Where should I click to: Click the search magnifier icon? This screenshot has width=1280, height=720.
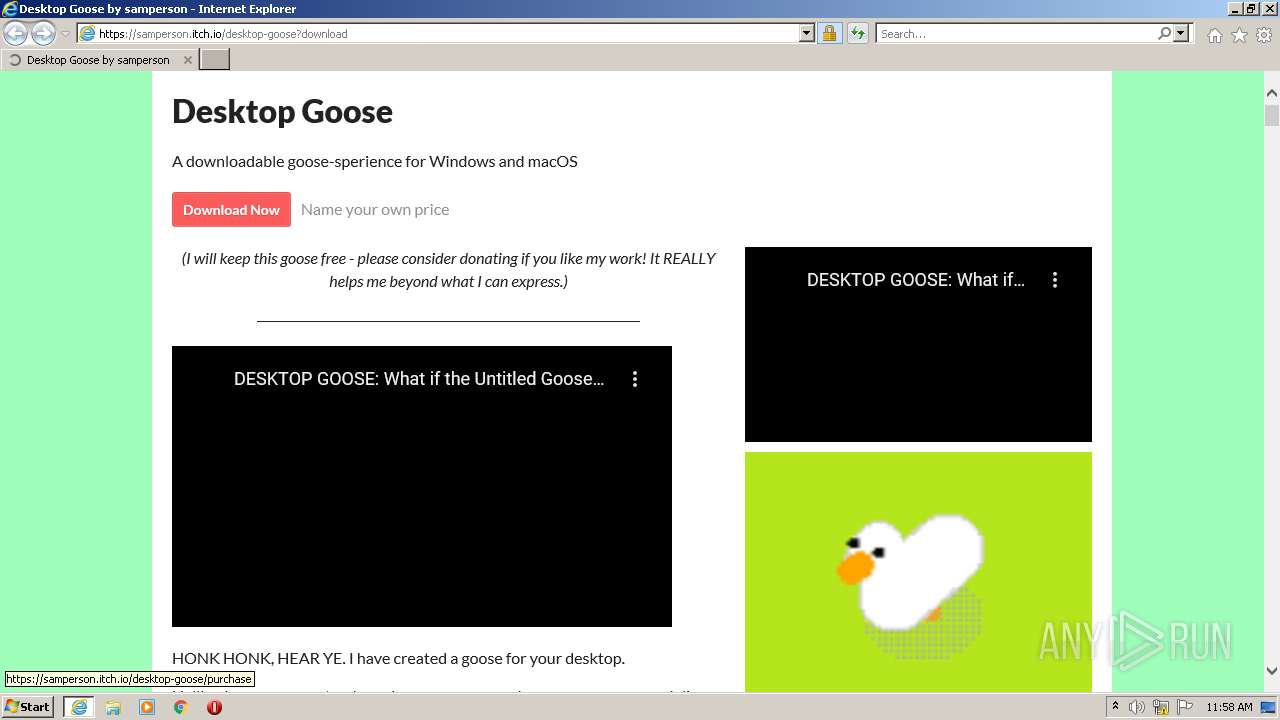click(x=1164, y=33)
